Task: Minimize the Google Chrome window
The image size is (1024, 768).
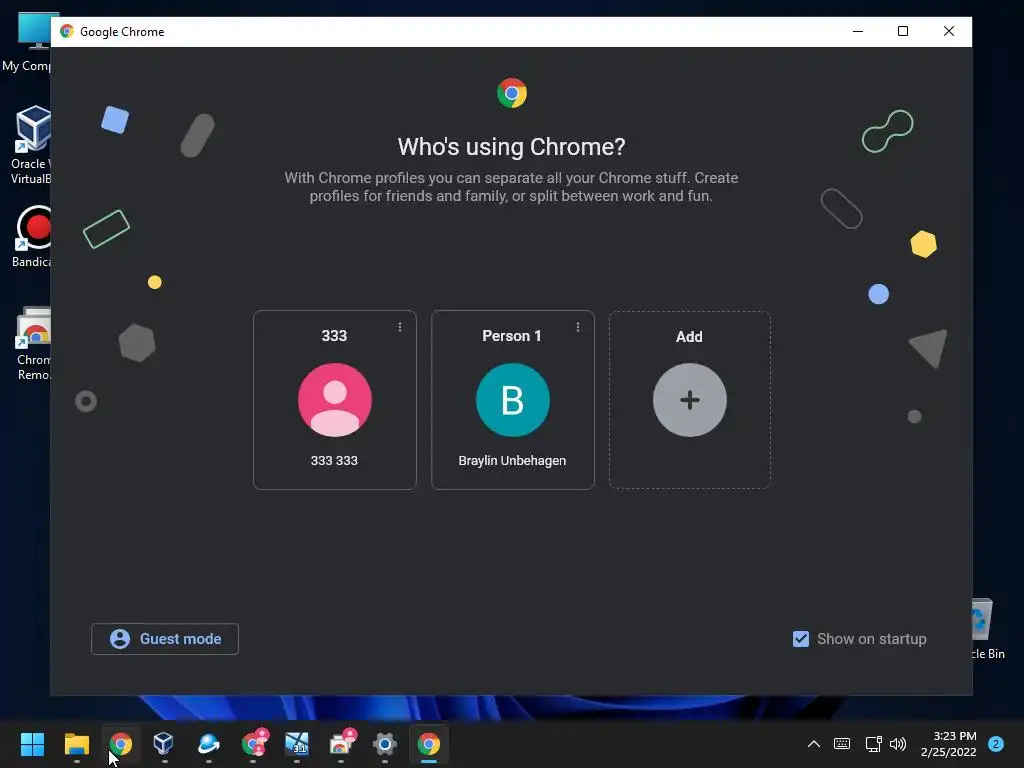Action: [858, 31]
